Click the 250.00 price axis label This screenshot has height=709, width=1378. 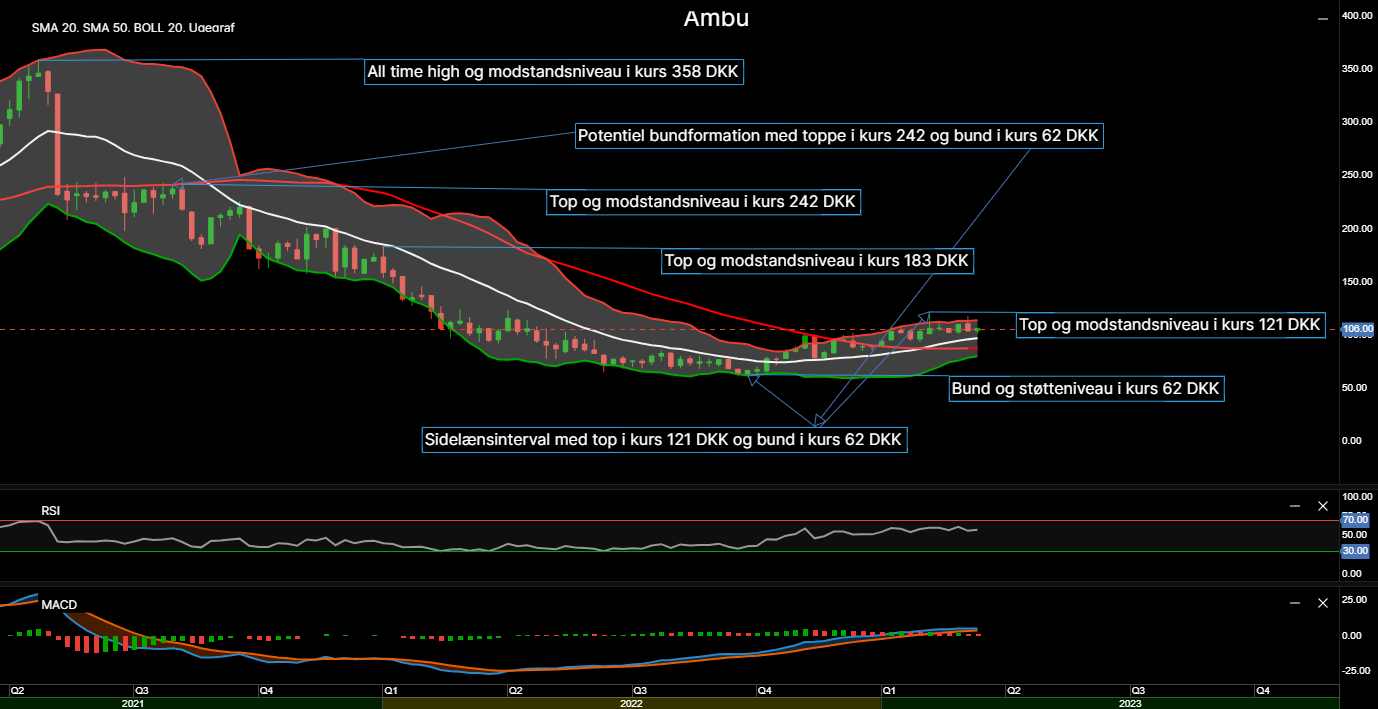[x=1357, y=175]
